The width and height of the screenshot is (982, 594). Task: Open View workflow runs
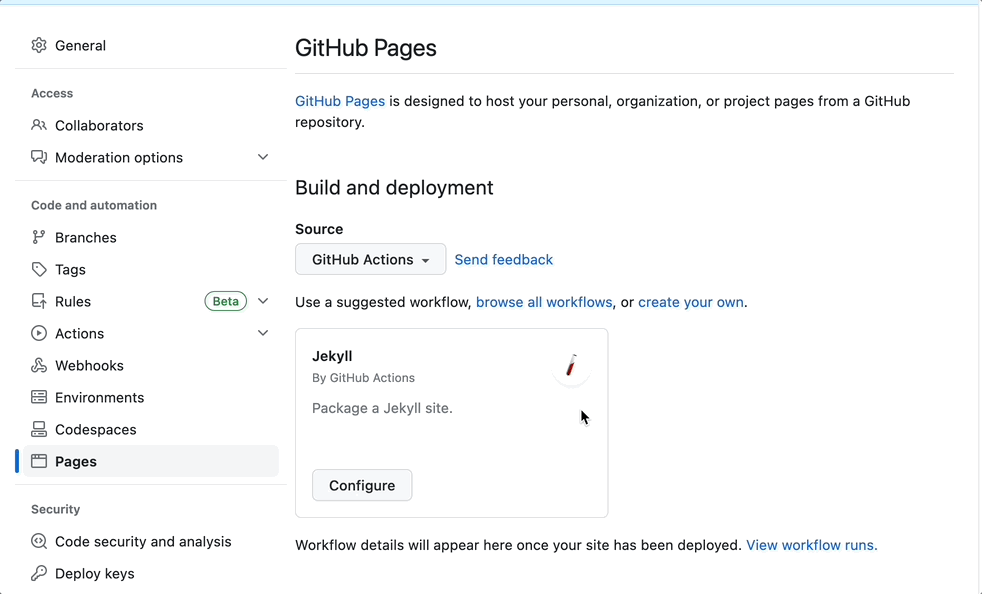click(810, 545)
